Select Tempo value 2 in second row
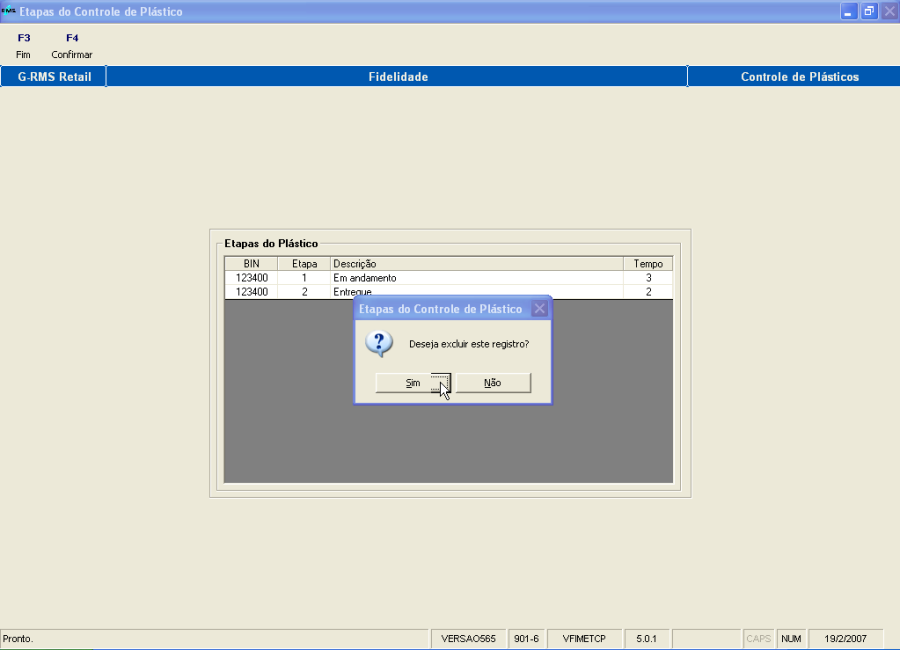 coord(648,292)
